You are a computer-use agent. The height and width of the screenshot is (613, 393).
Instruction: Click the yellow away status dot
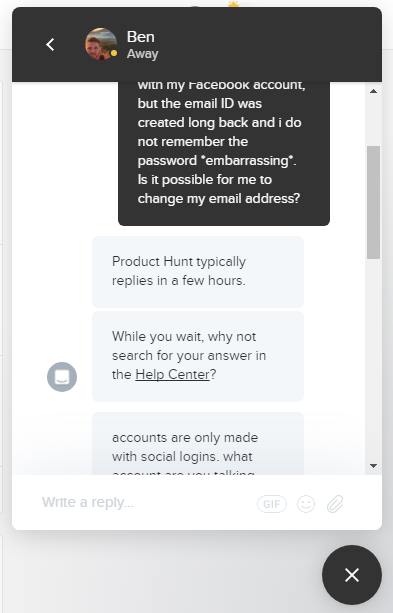pyautogui.click(x=114, y=53)
